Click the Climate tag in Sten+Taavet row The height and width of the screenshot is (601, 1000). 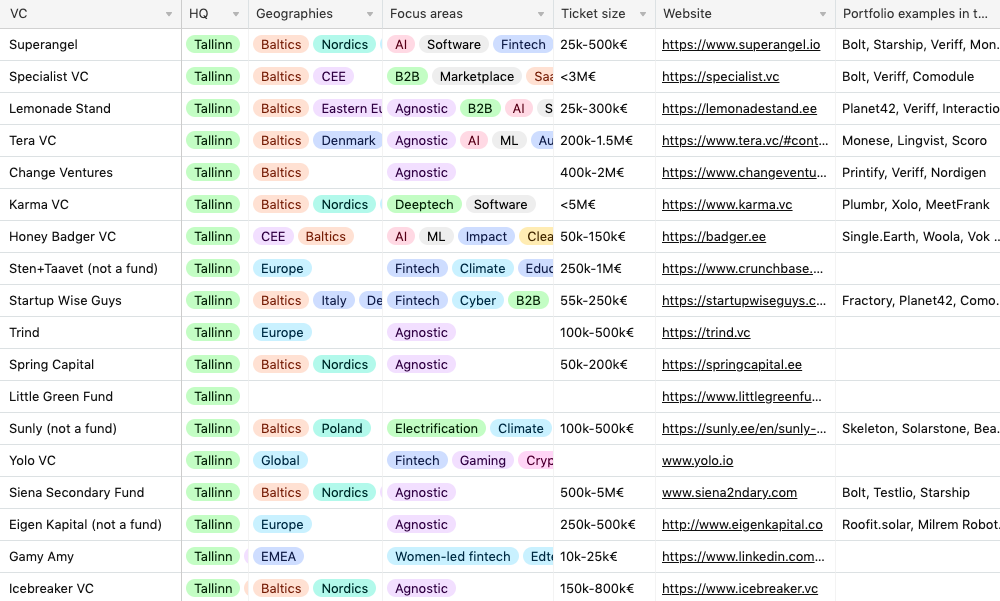pos(482,268)
